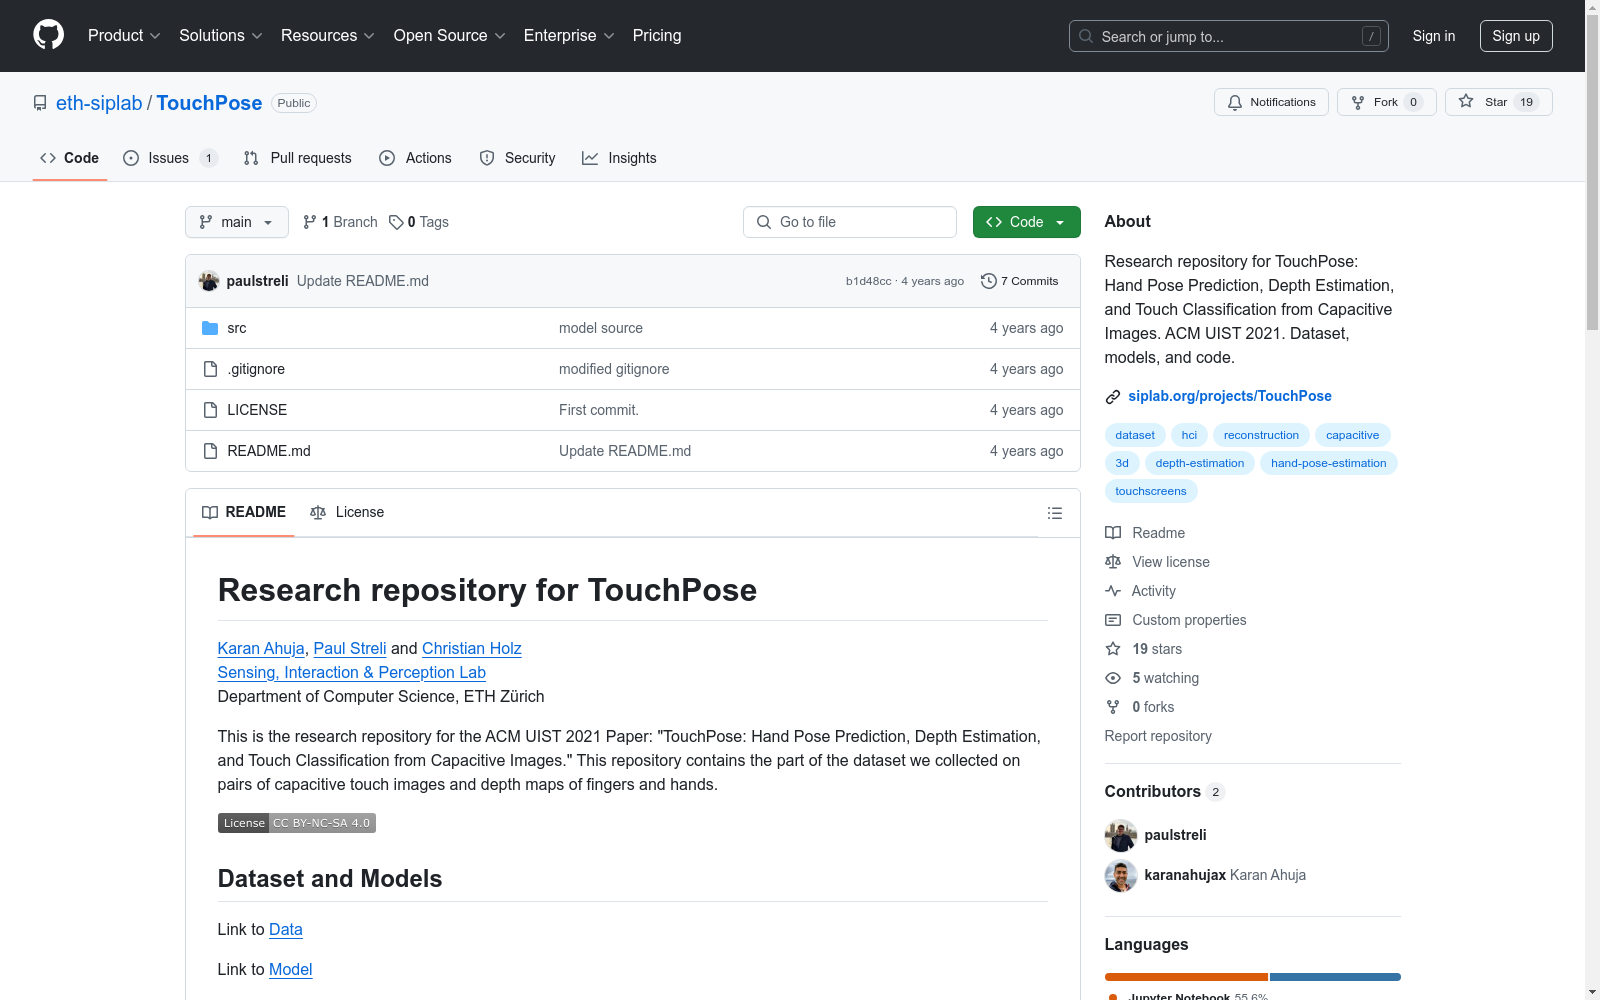Click the tag icon next to 0 Tags
This screenshot has width=1600, height=1000.
[396, 222]
